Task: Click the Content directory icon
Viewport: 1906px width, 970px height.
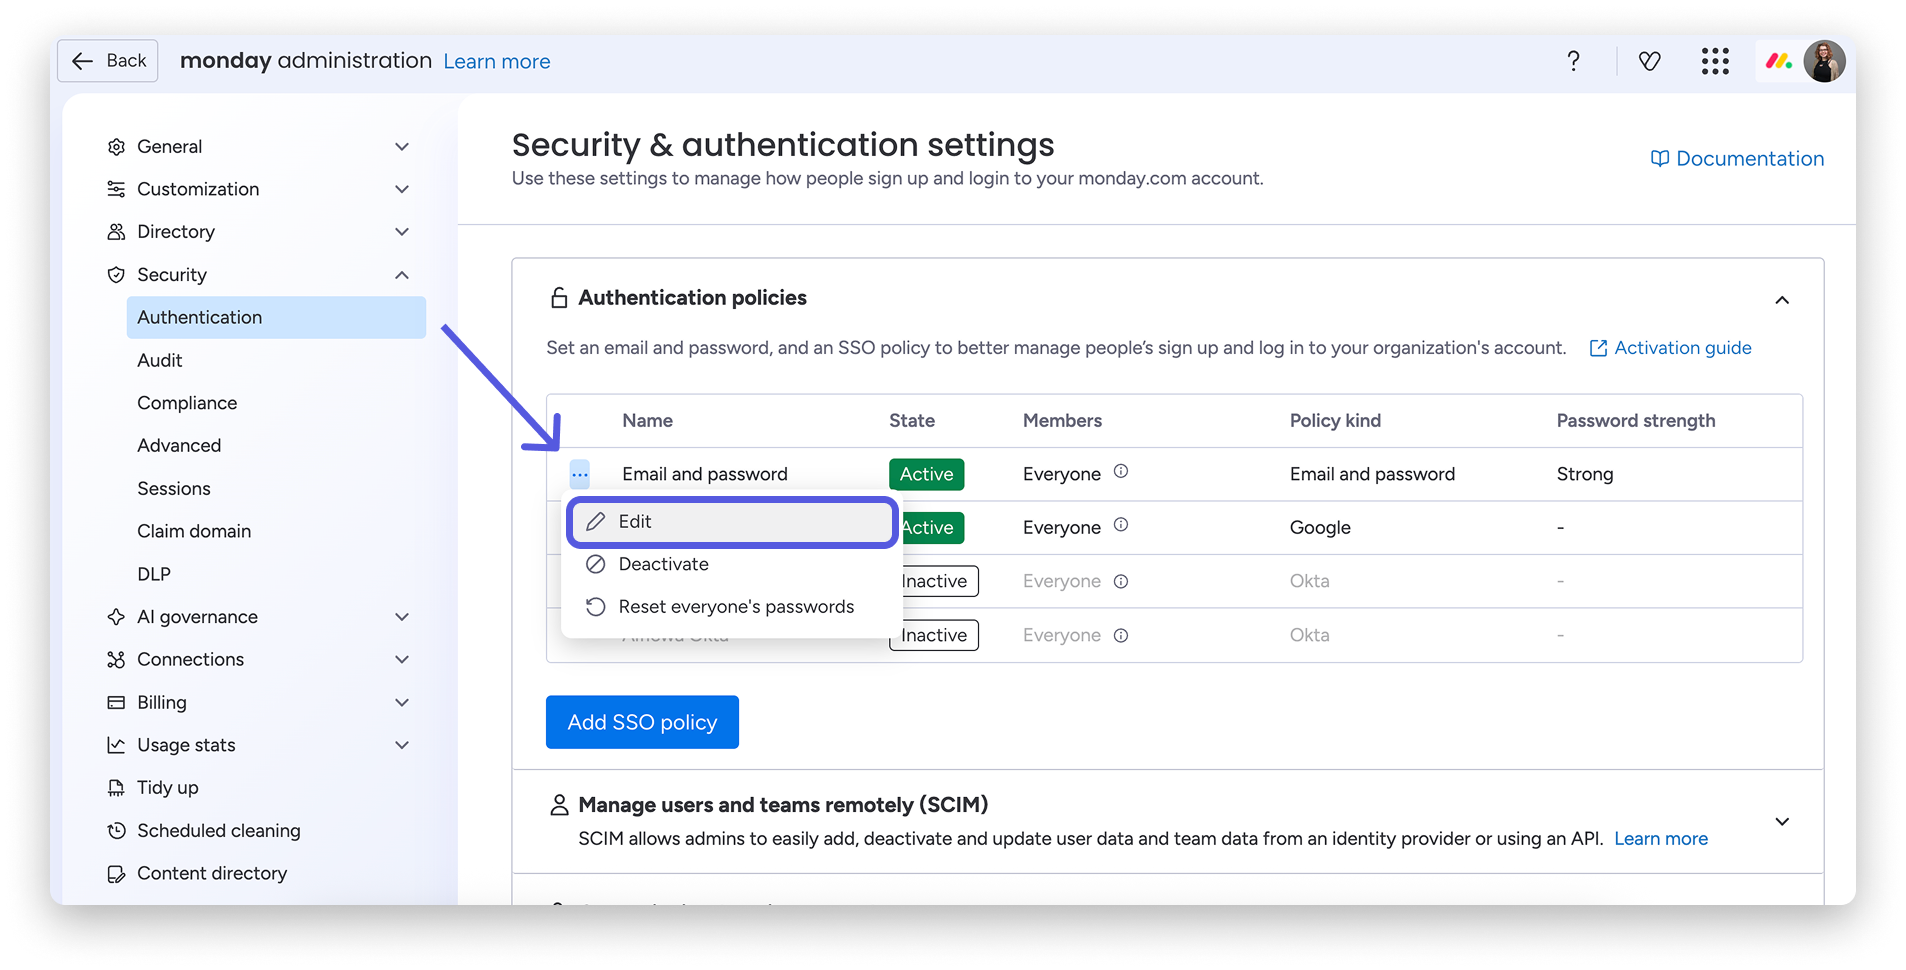Action: coord(116,874)
